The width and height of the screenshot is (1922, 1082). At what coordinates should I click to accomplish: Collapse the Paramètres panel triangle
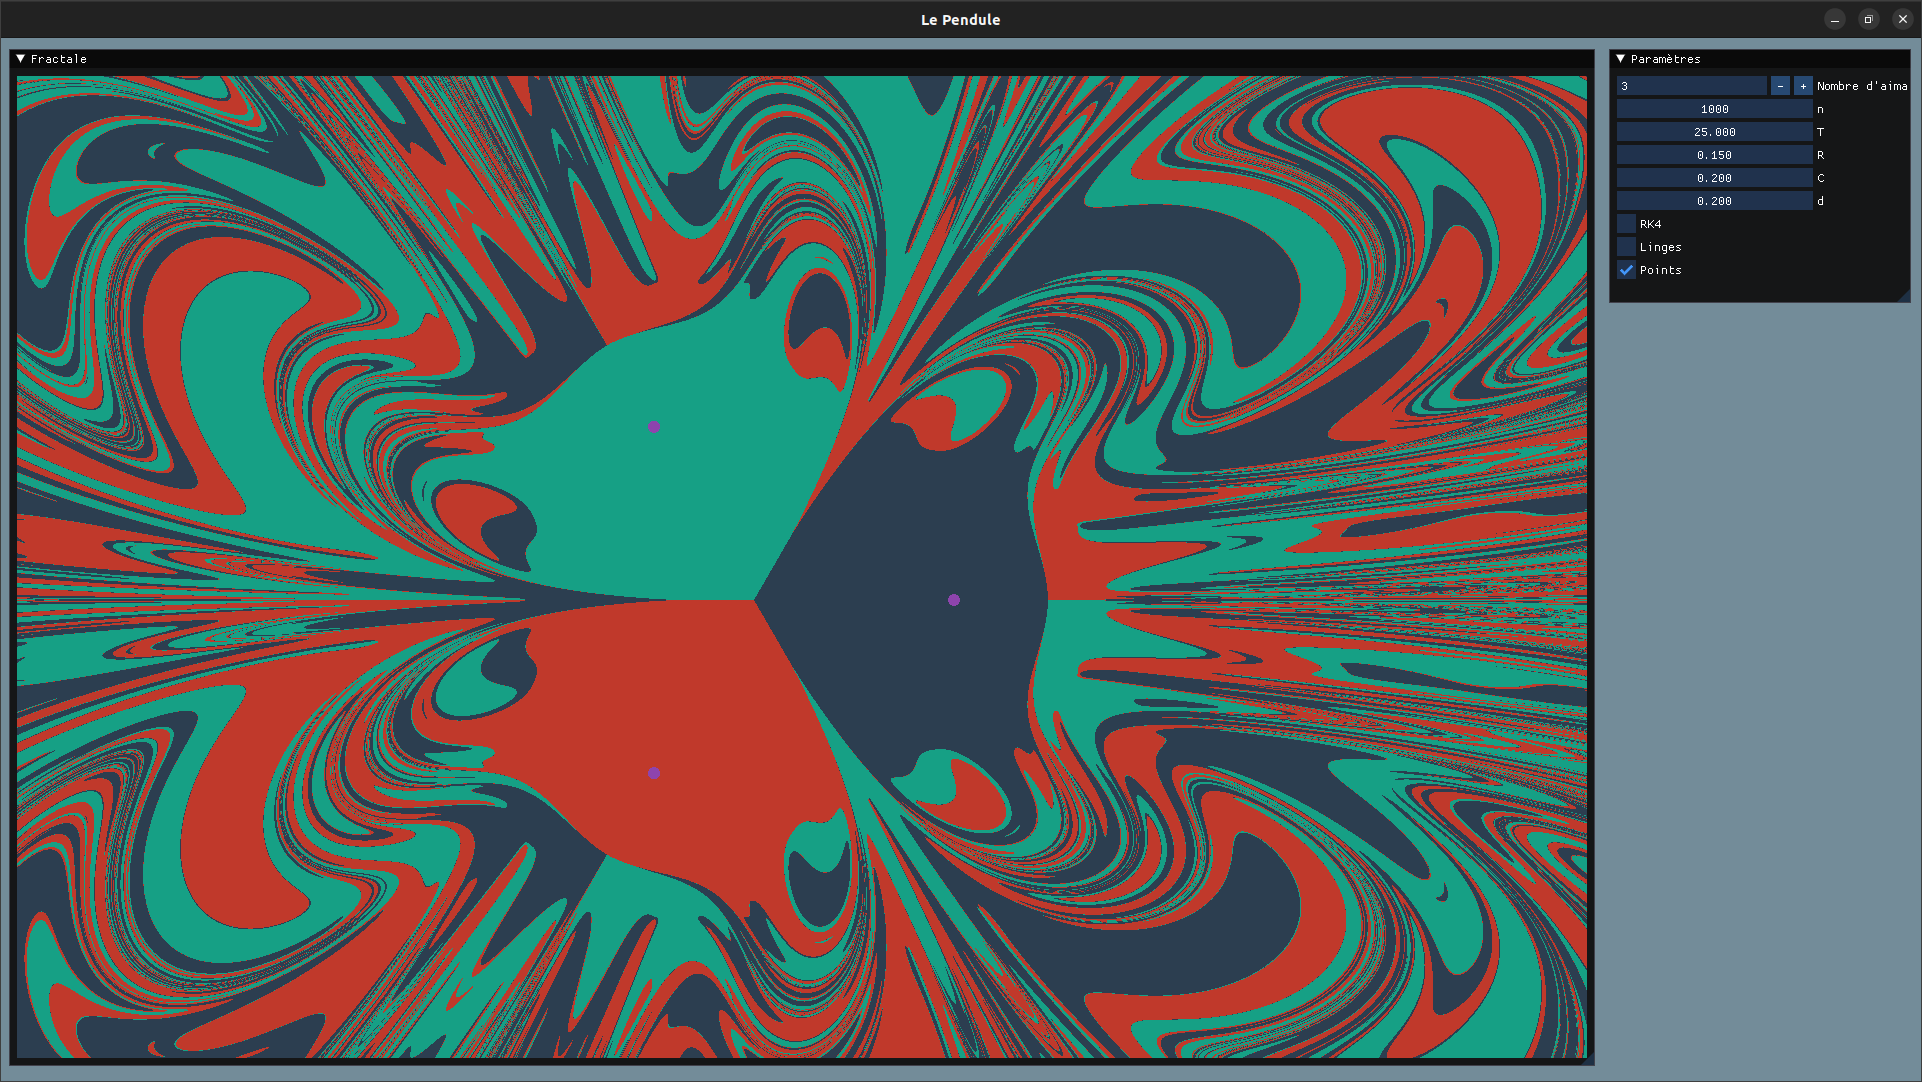1621,59
